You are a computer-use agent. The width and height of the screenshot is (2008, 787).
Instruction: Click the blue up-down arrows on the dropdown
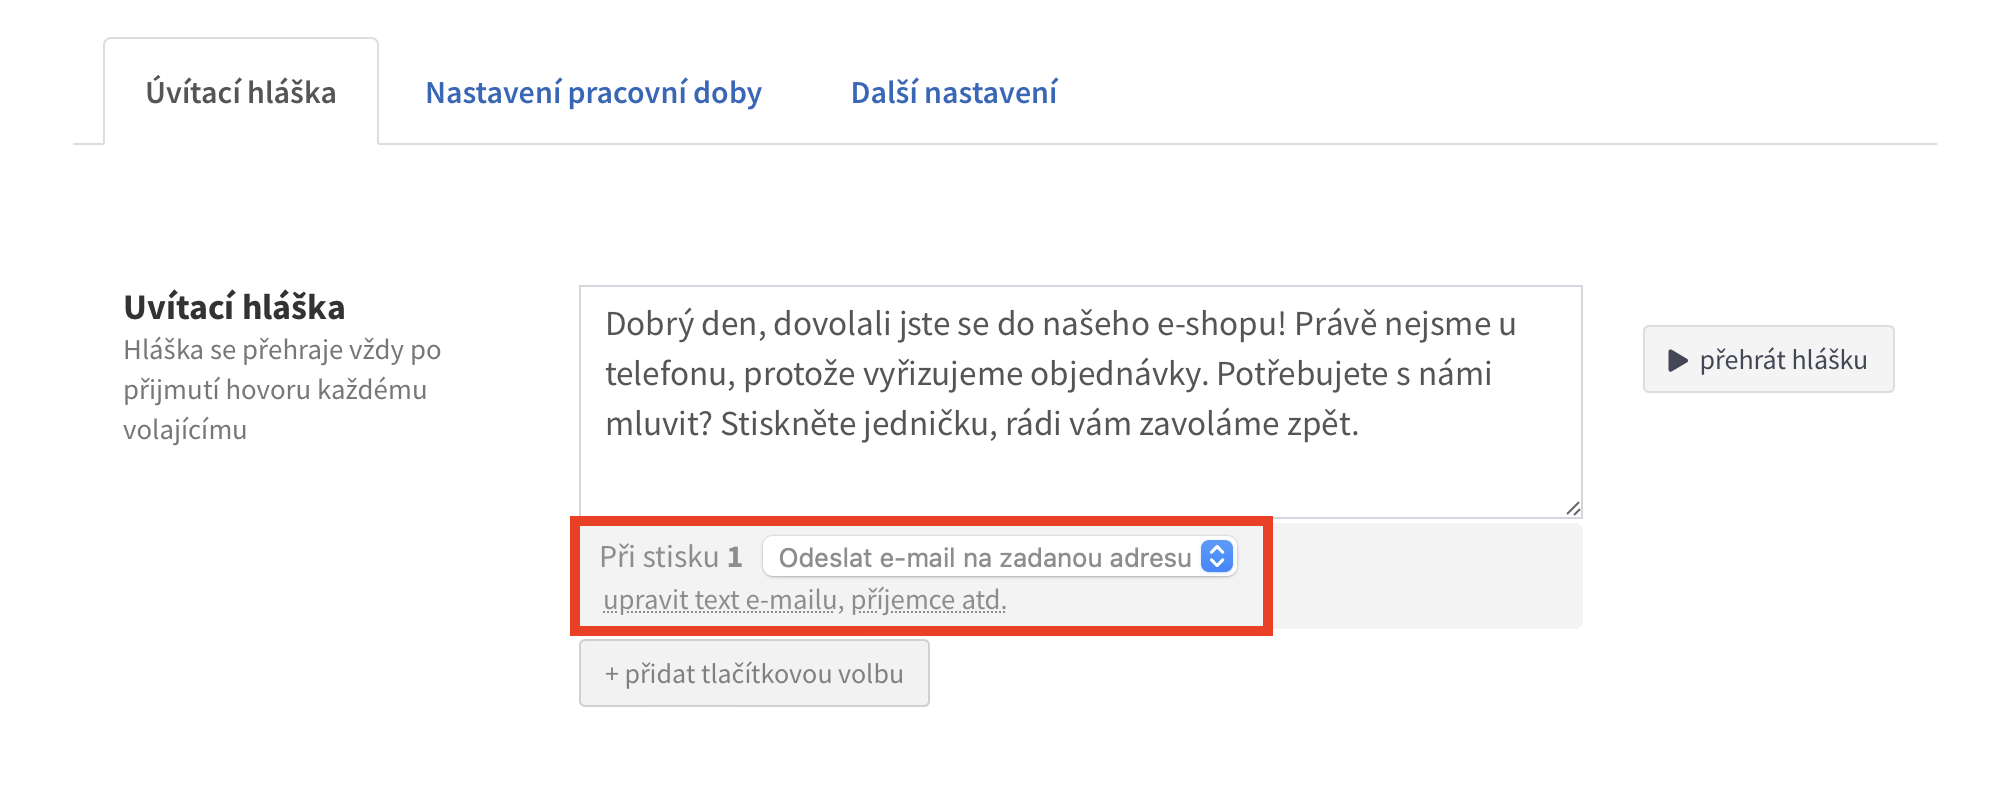(1217, 557)
